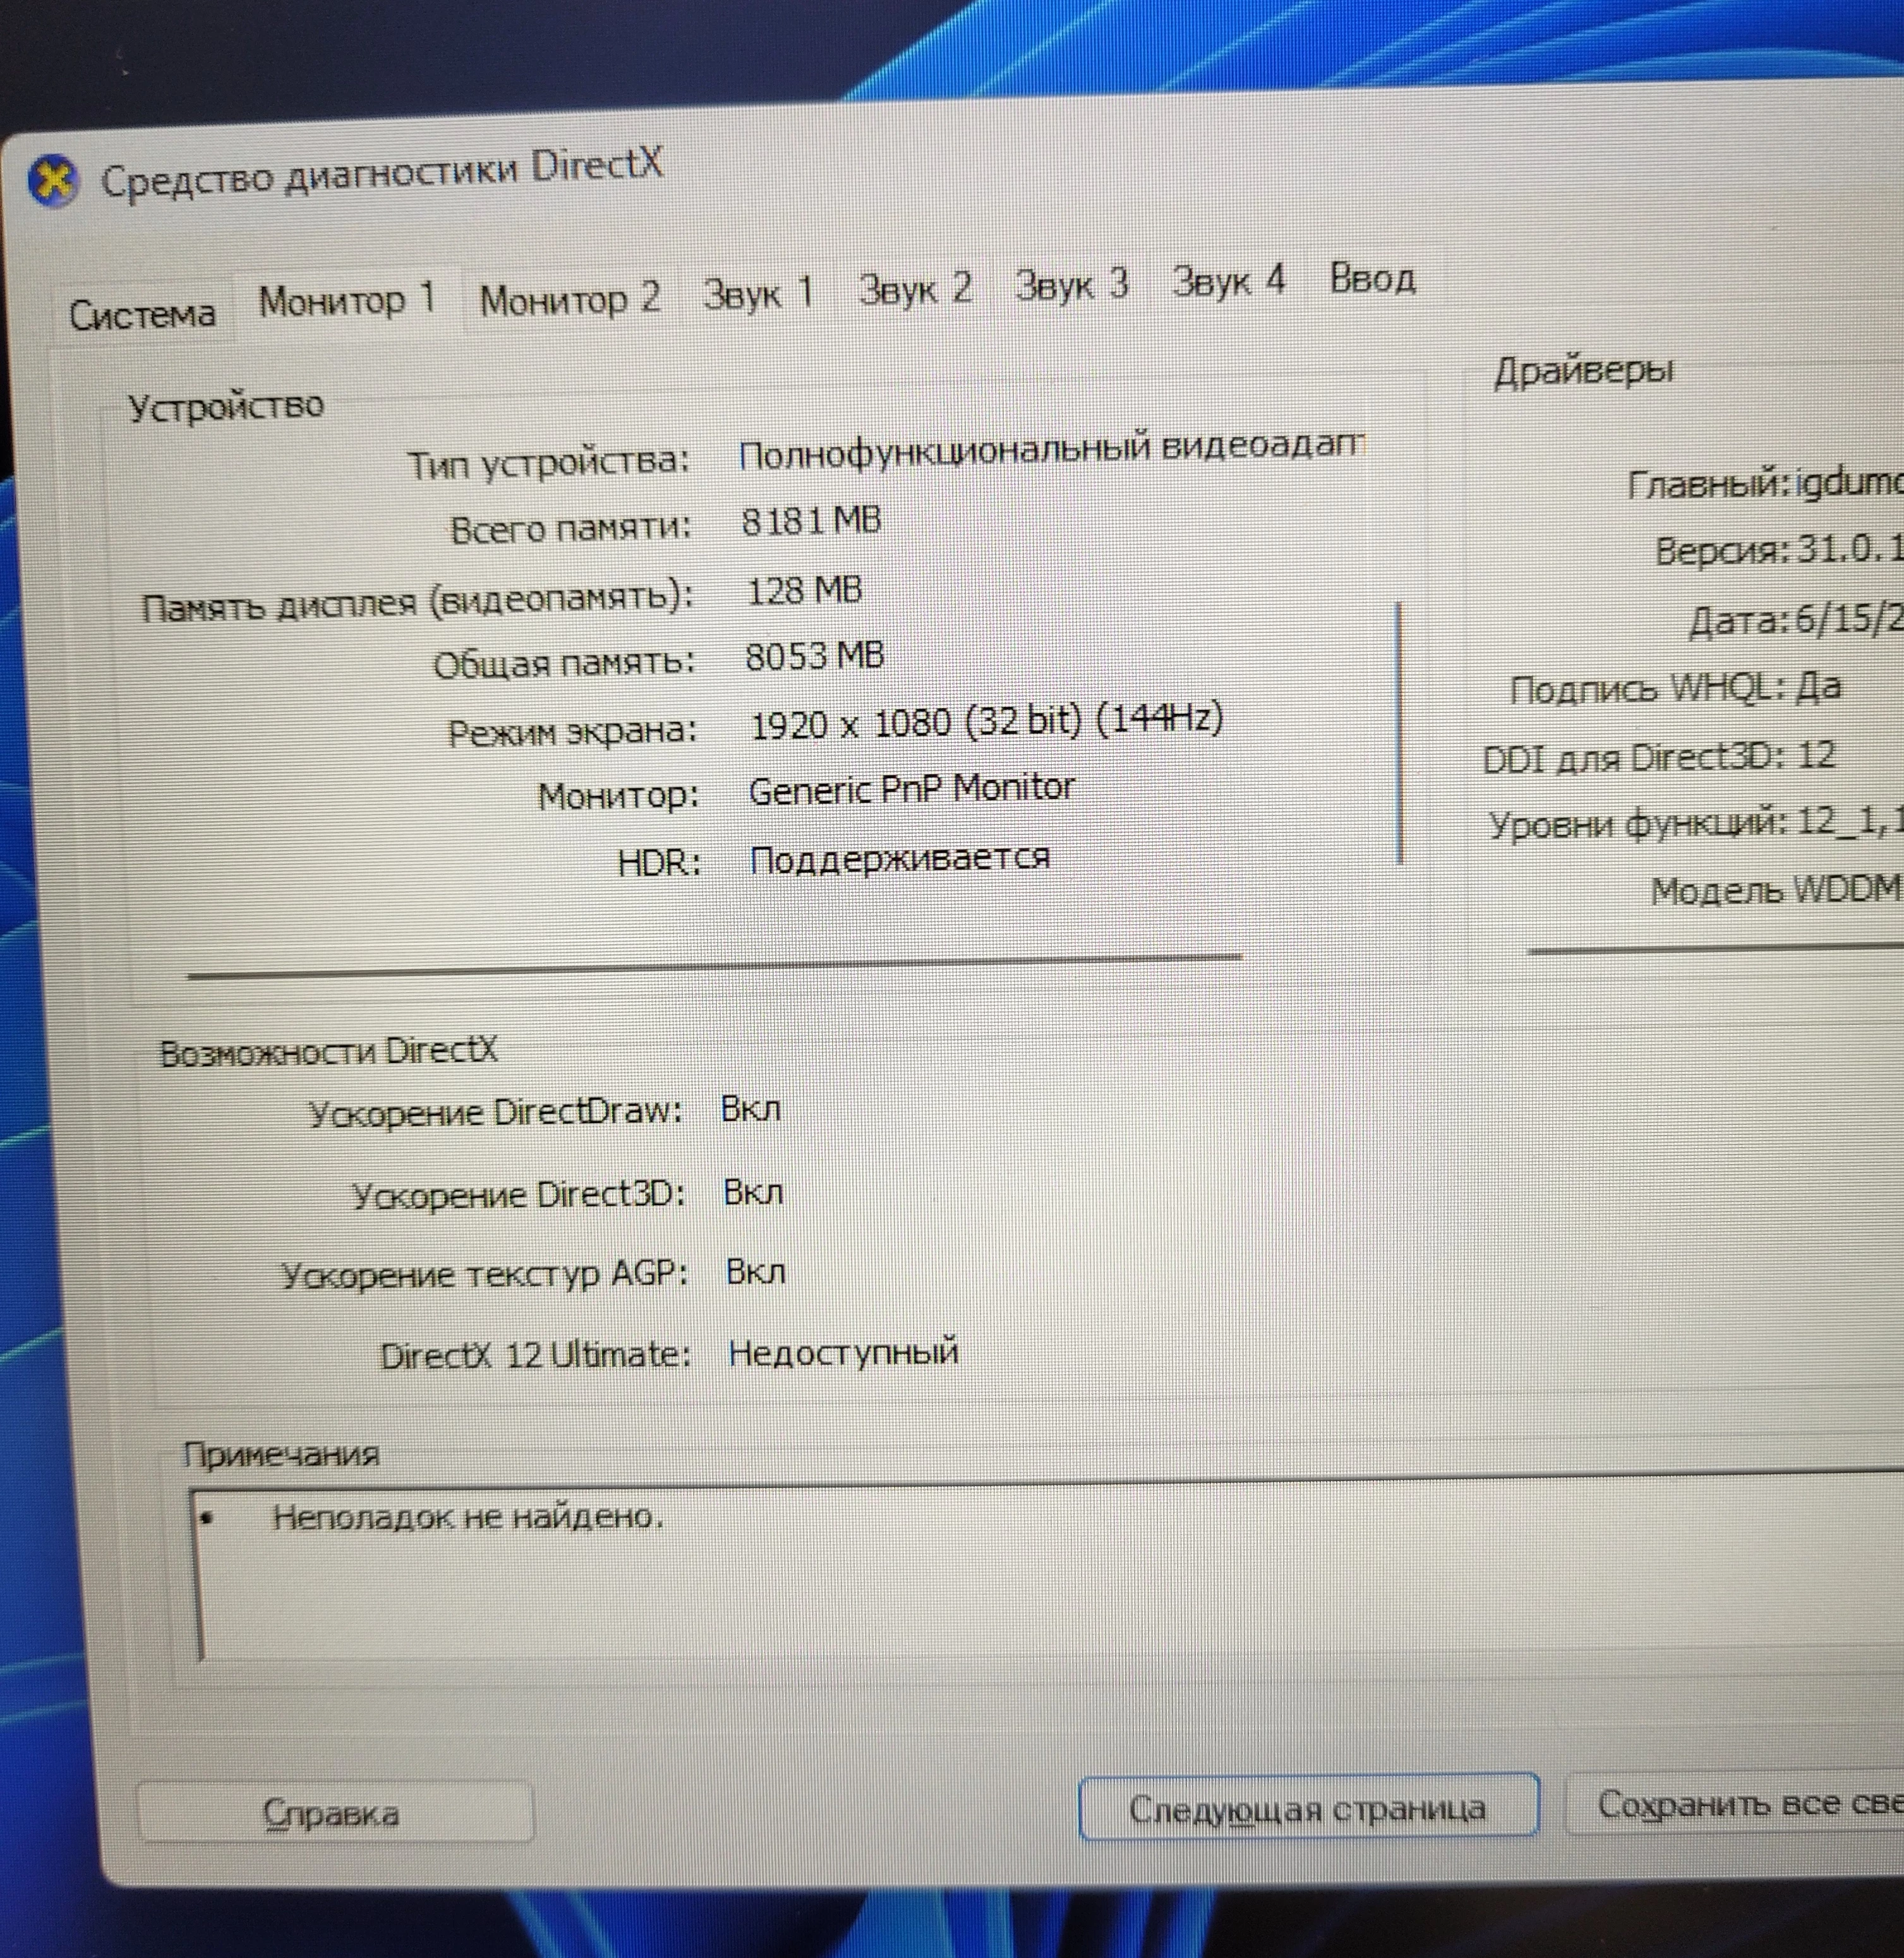
Task: Select the 'Уровни функций:' driver entry
Action: click(x=1695, y=824)
